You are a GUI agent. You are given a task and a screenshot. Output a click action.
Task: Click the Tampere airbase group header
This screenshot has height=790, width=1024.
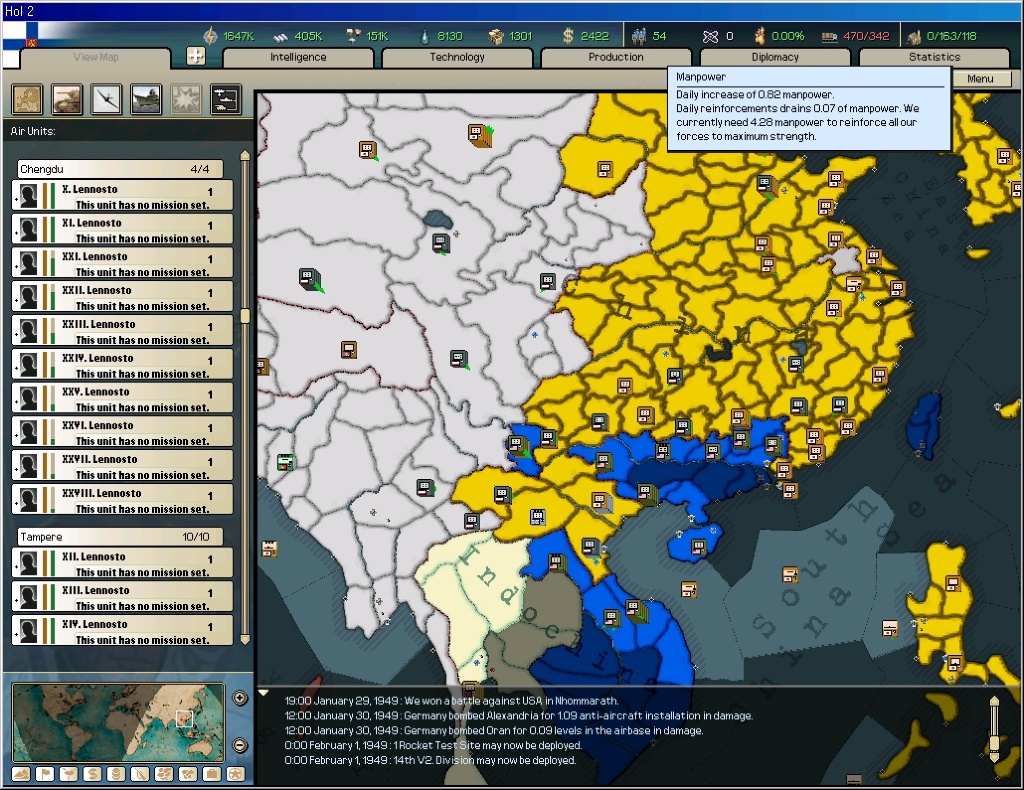pyautogui.click(x=120, y=537)
